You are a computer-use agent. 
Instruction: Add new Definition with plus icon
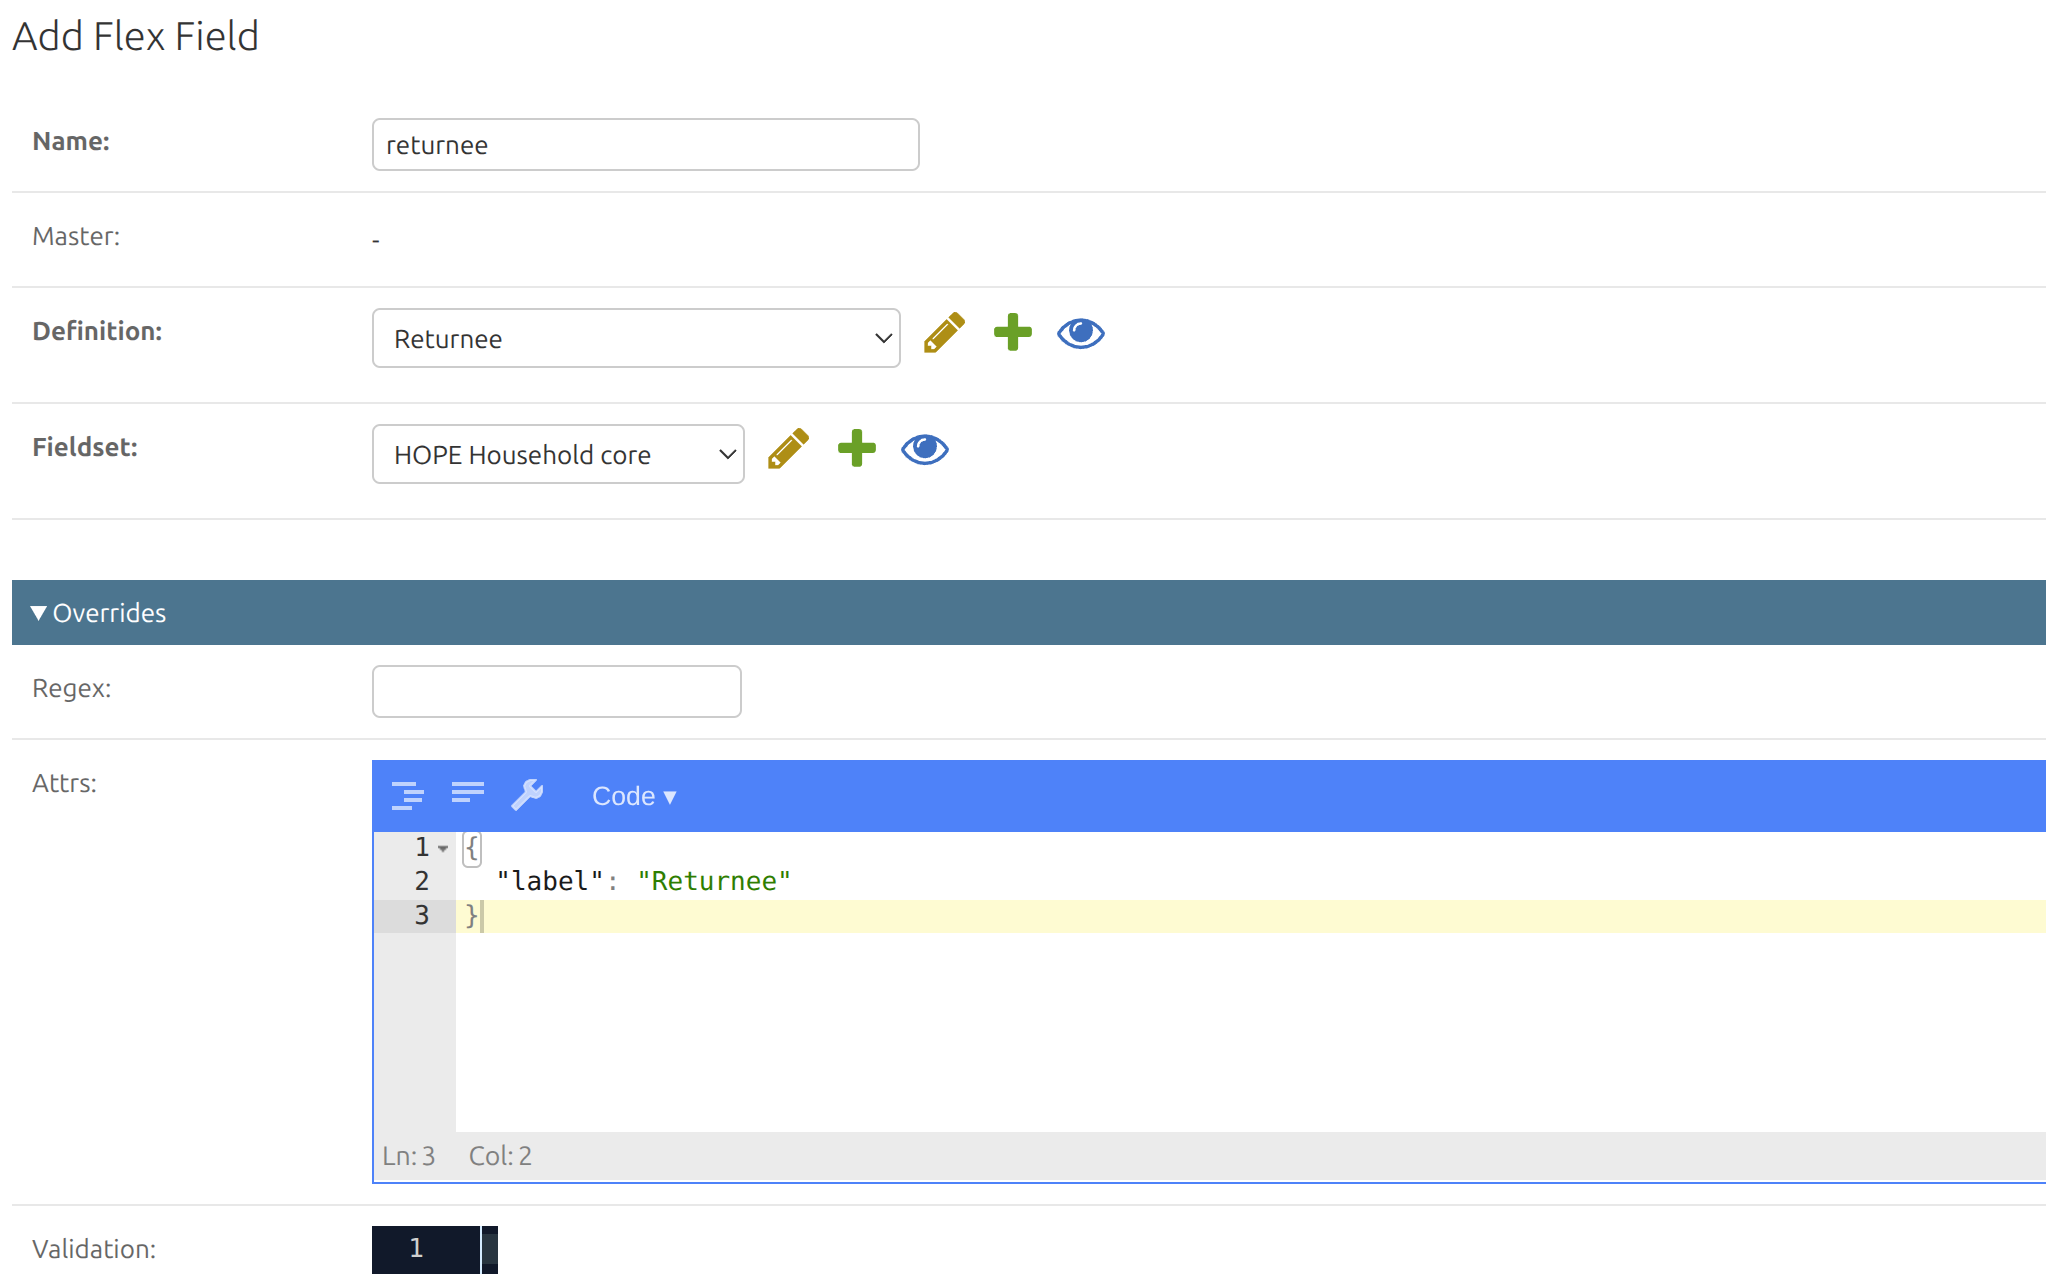(1012, 333)
